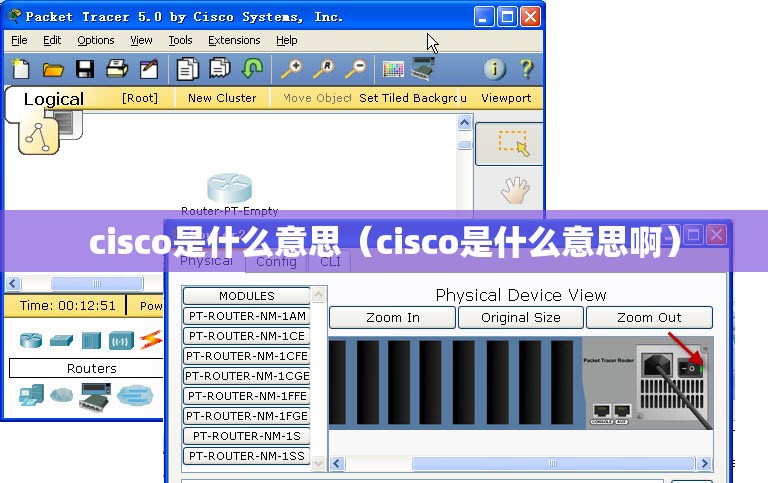This screenshot has width=768, height=483.
Task: Open the Custom Devices Dialog icon
Action: [x=423, y=68]
